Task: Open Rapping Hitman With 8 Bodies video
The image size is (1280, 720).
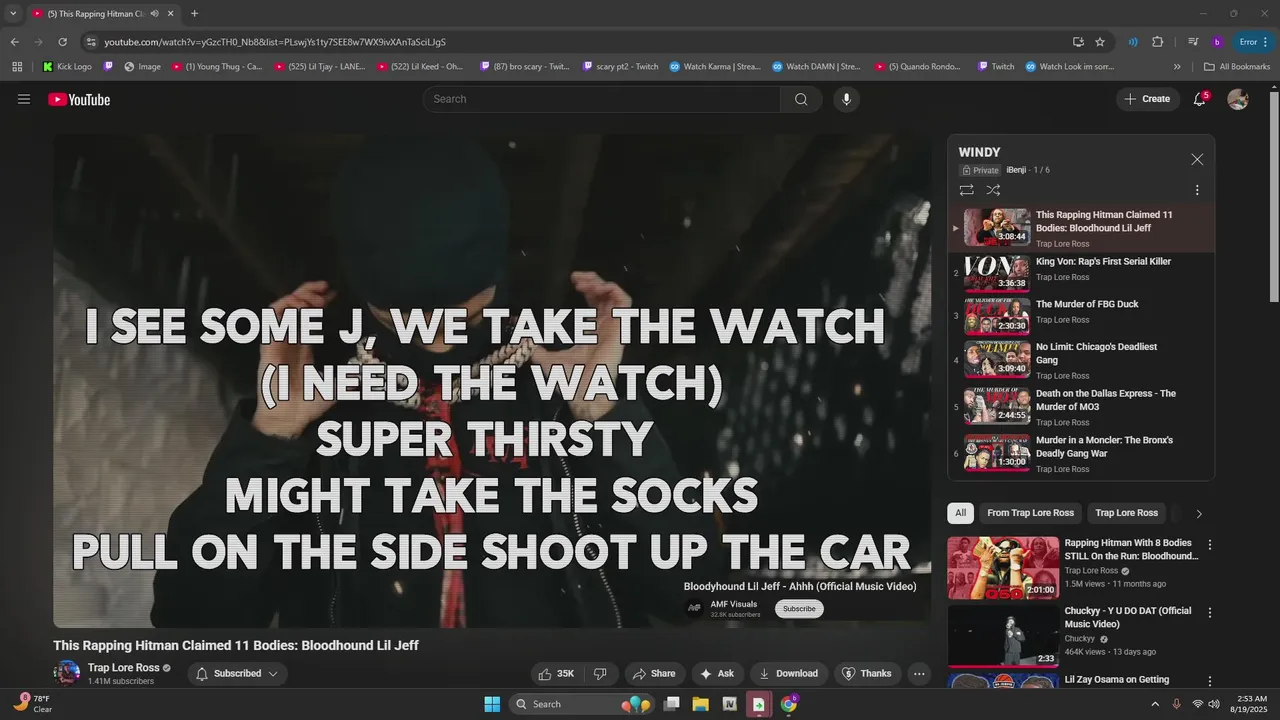Action: pos(1131,549)
